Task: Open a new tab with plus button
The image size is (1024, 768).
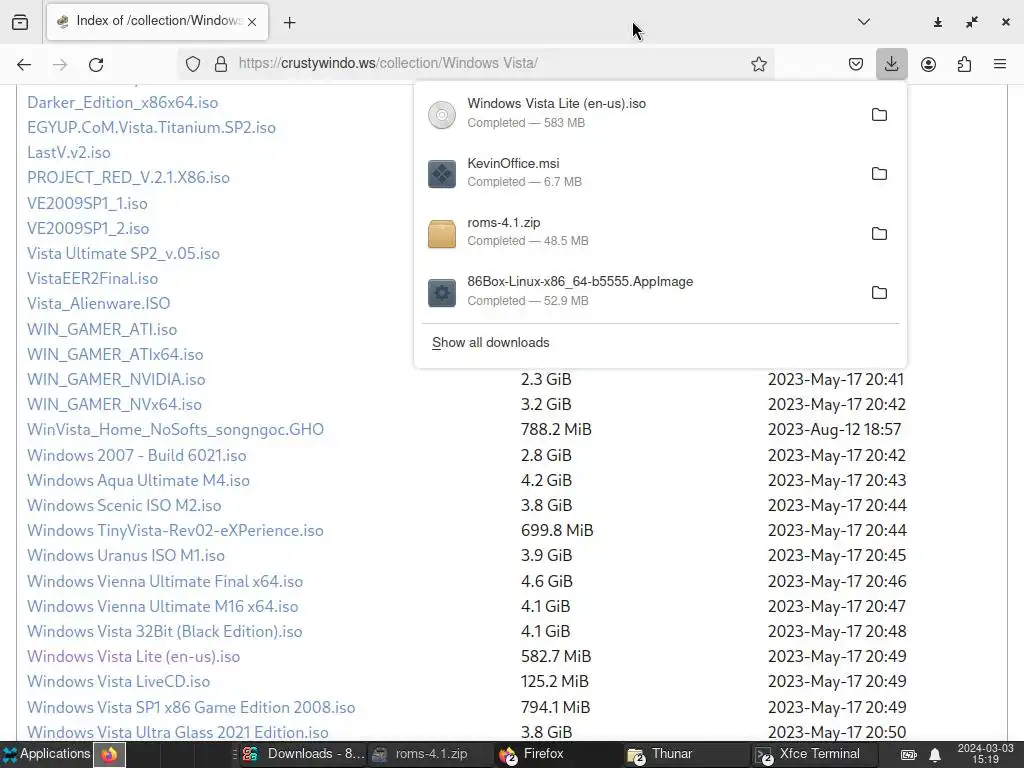Action: coord(290,23)
